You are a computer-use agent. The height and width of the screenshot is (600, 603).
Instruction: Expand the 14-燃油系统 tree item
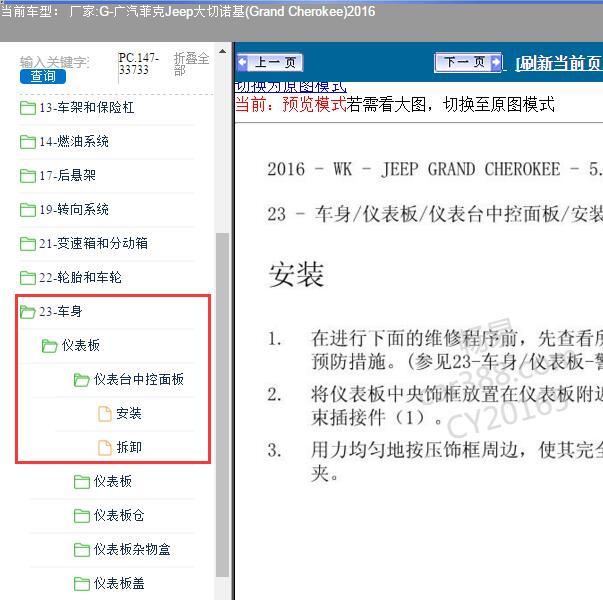74,142
